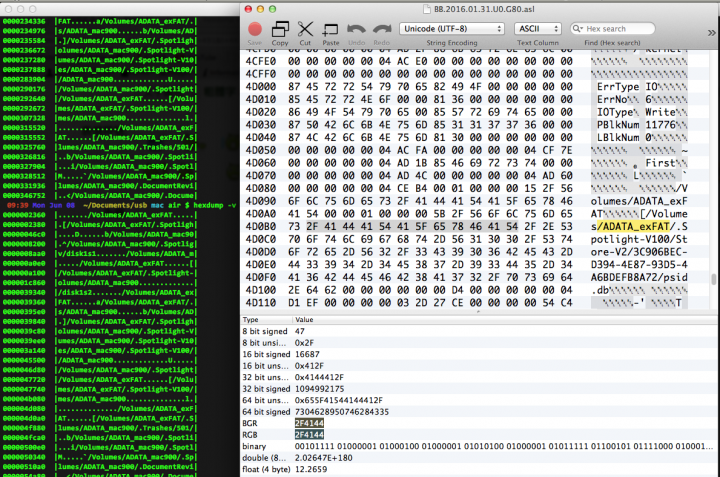Click the float value 12.2659
Viewport: 720px width, 477px height.
click(311, 469)
